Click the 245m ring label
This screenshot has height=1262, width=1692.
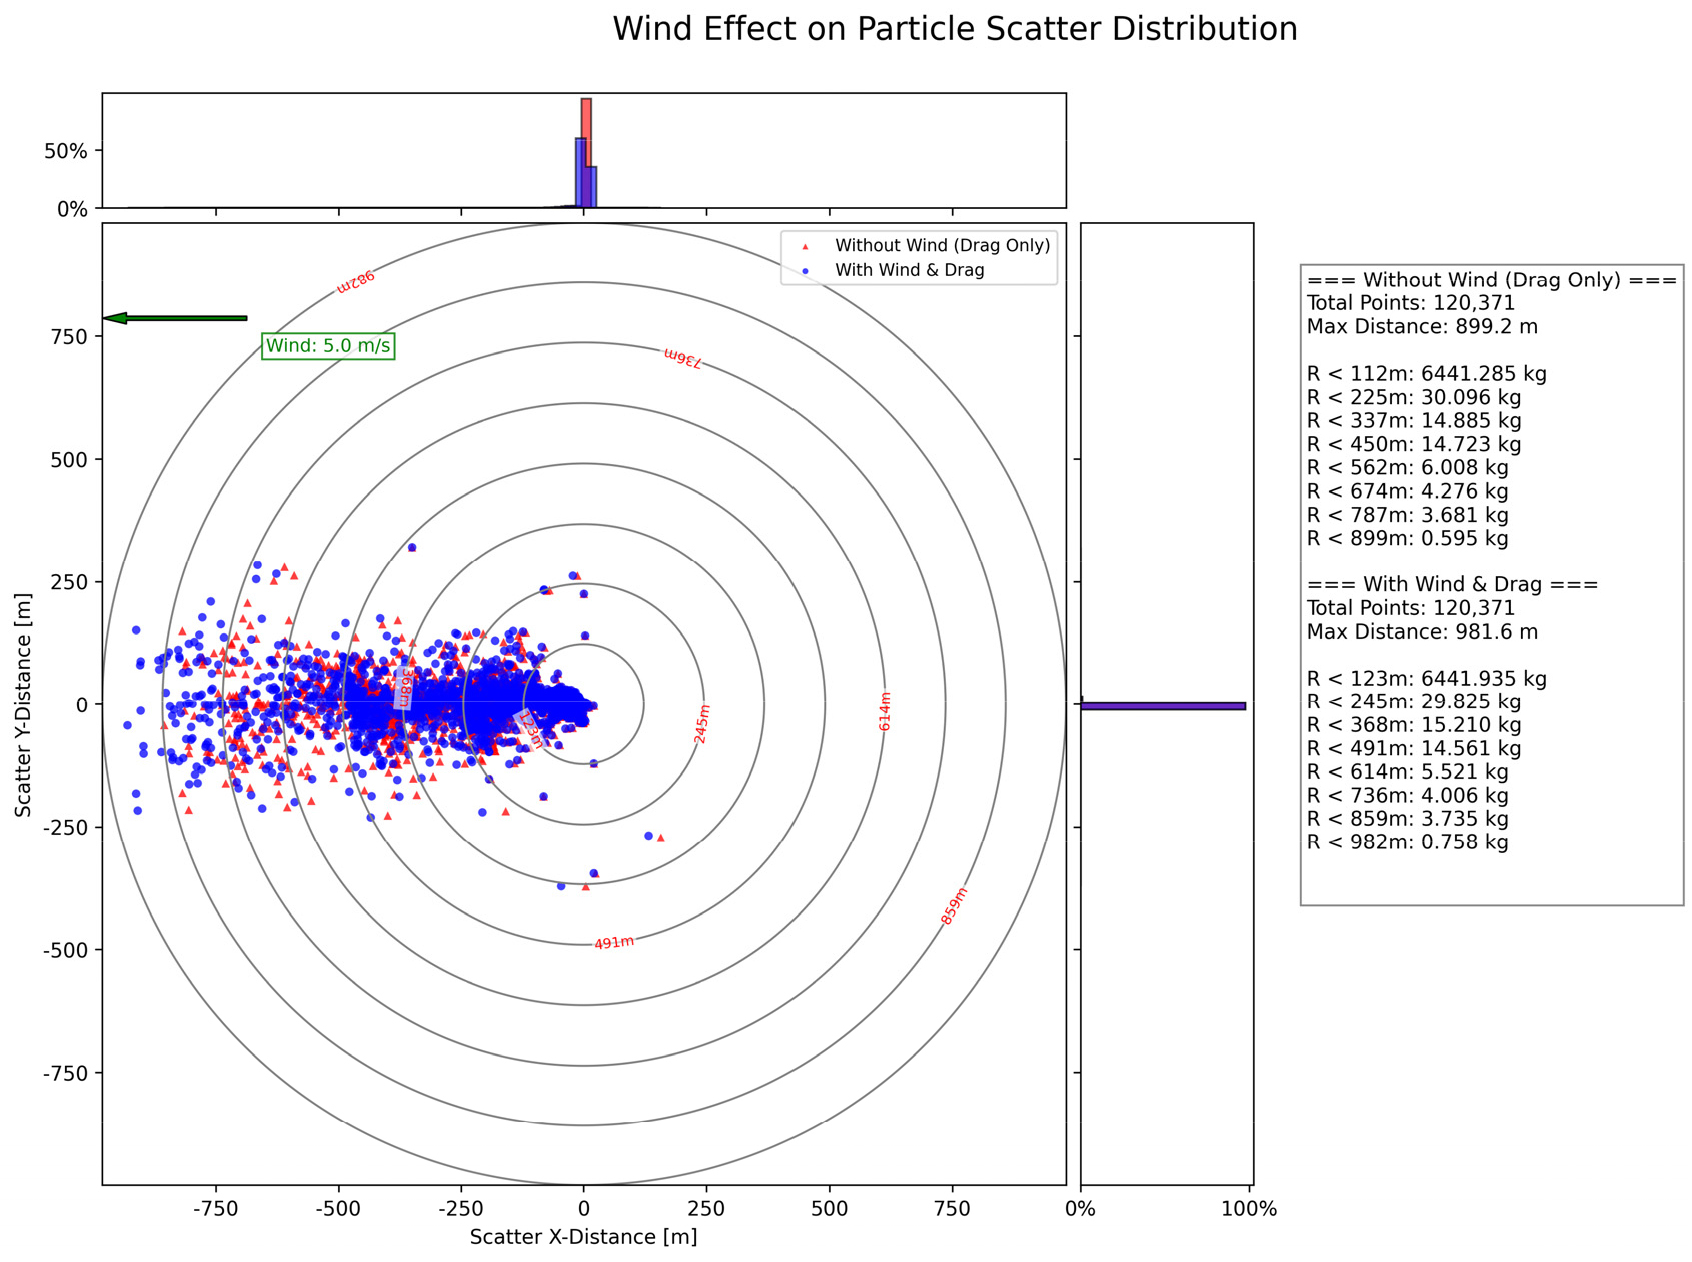click(x=702, y=724)
